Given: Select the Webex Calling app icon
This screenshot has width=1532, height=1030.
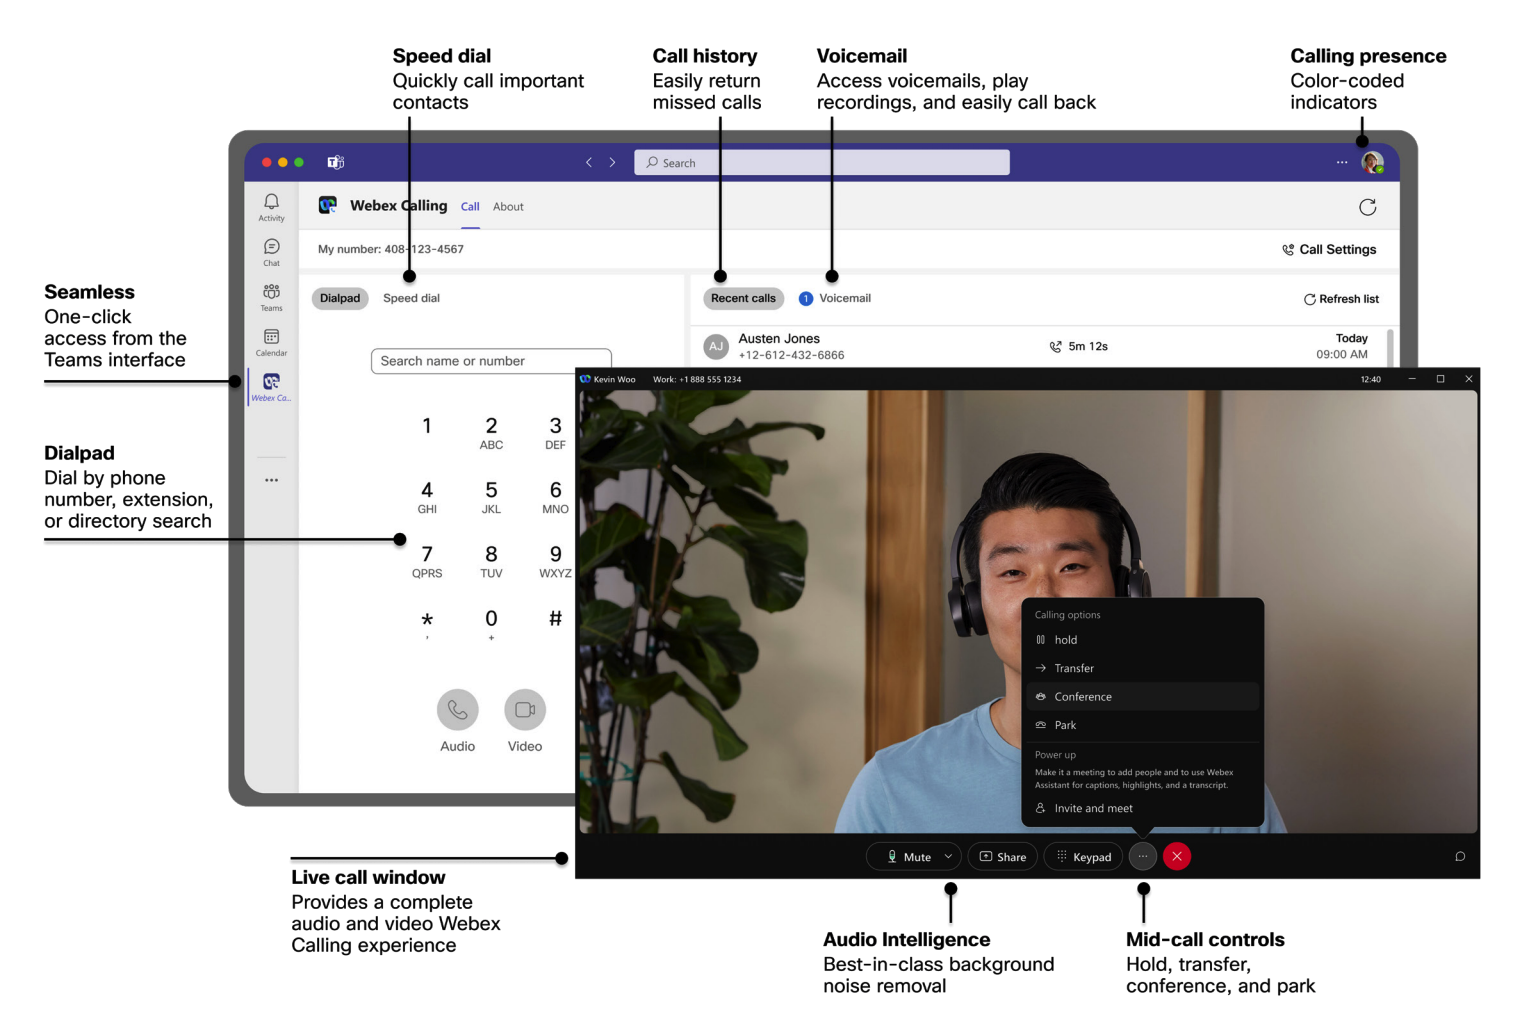Looking at the screenshot, I should coord(271,385).
